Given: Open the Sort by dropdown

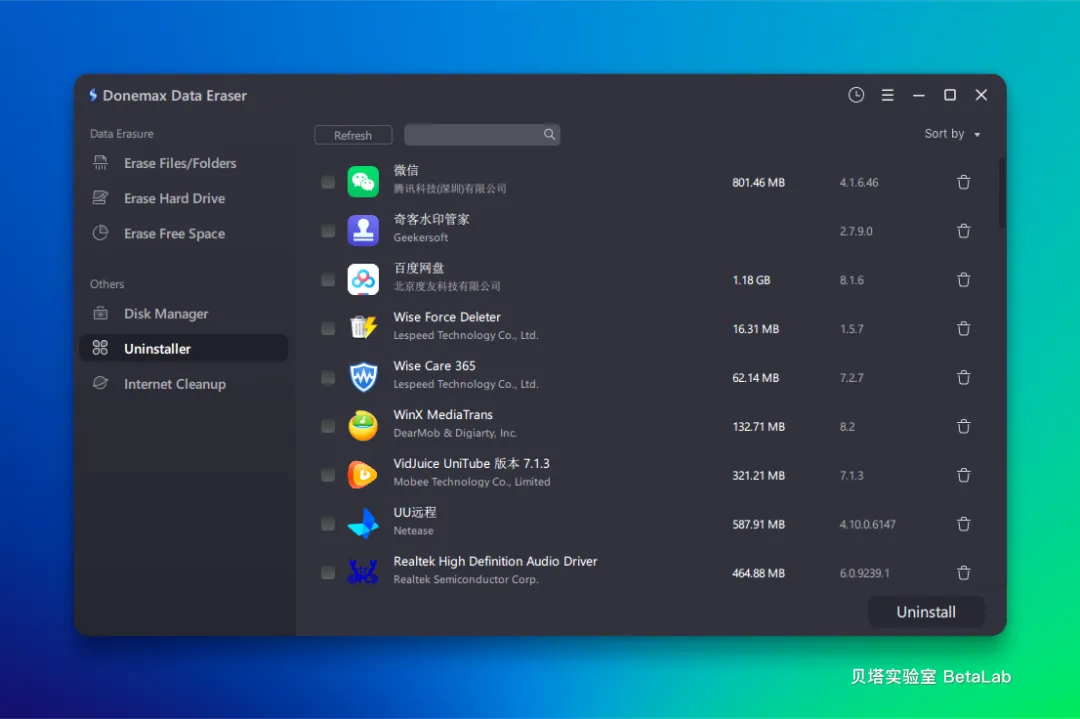Looking at the screenshot, I should point(952,134).
